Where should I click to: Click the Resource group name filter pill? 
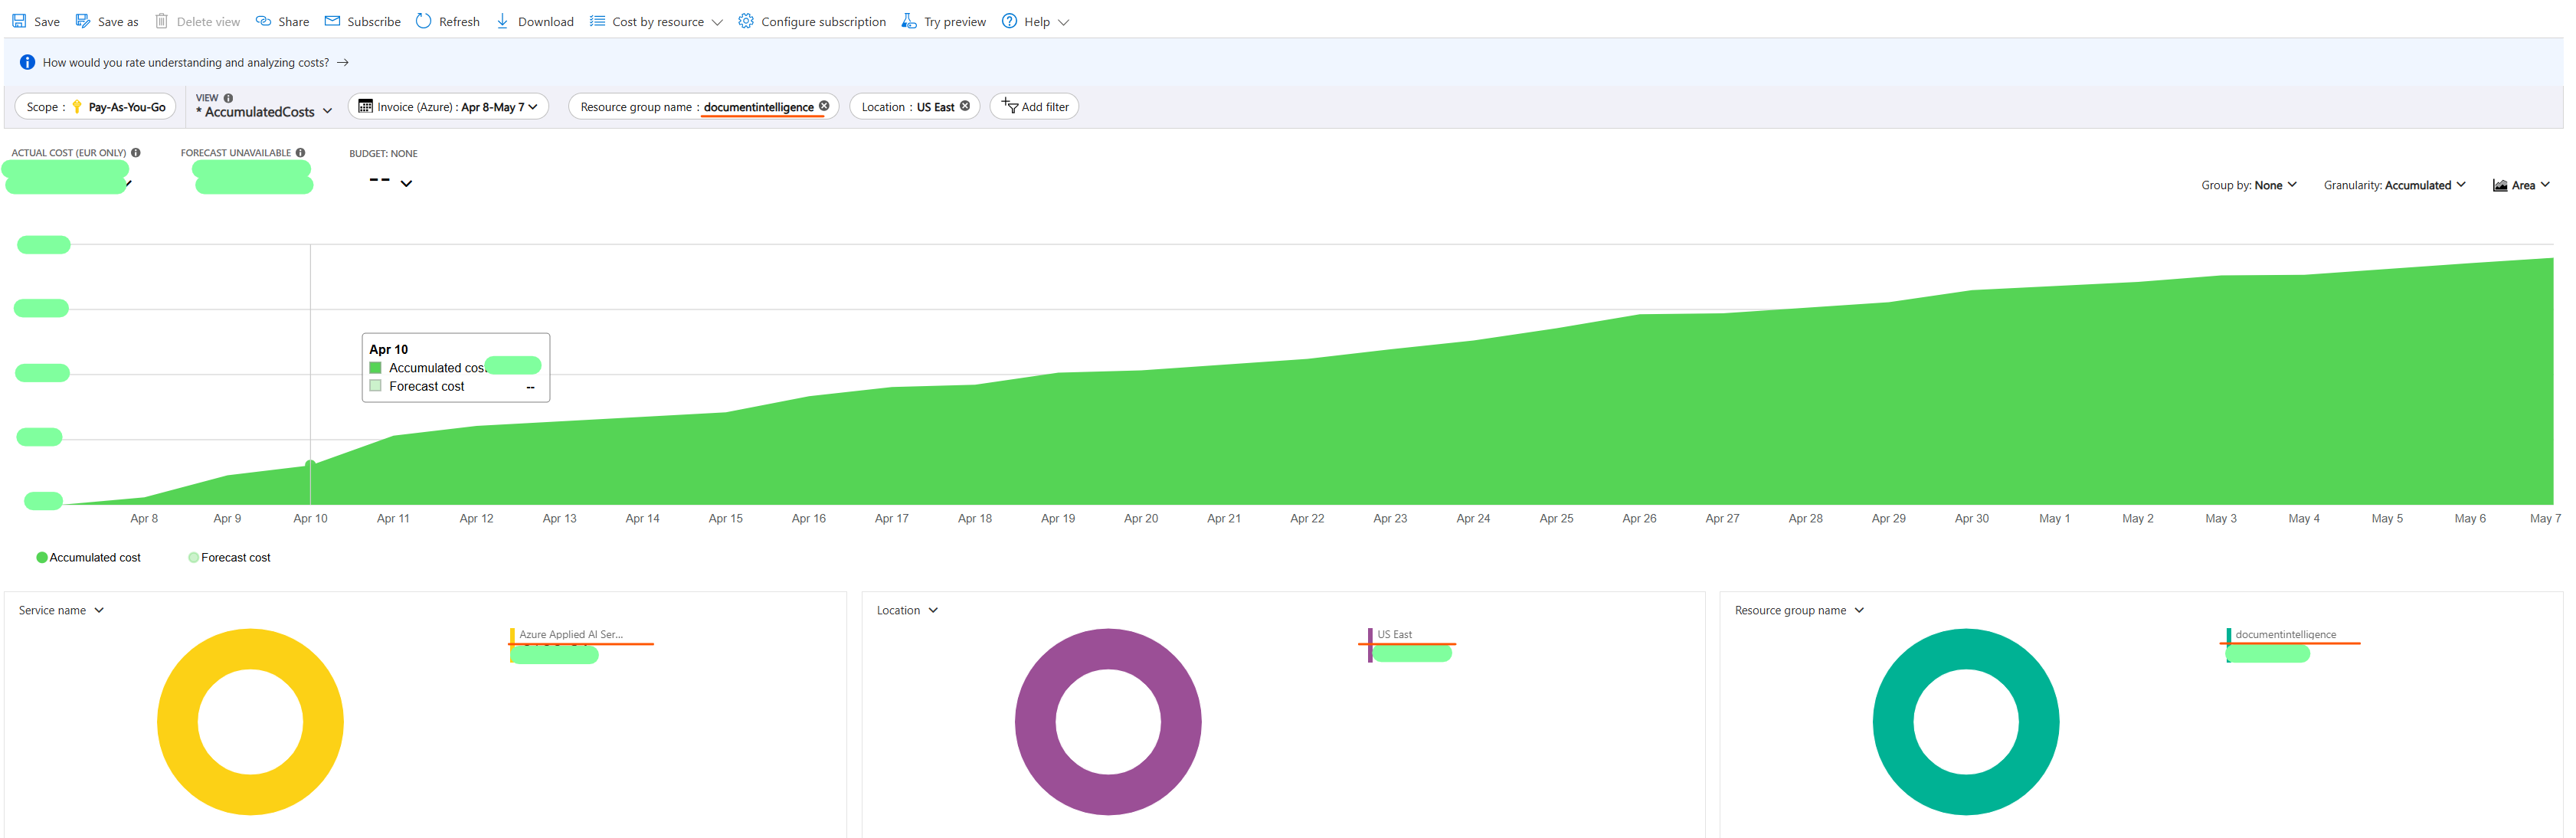703,107
